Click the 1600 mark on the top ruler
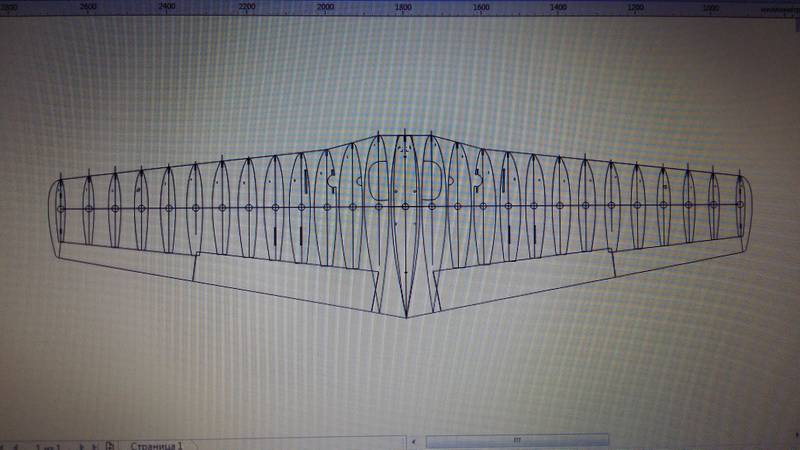 point(481,8)
